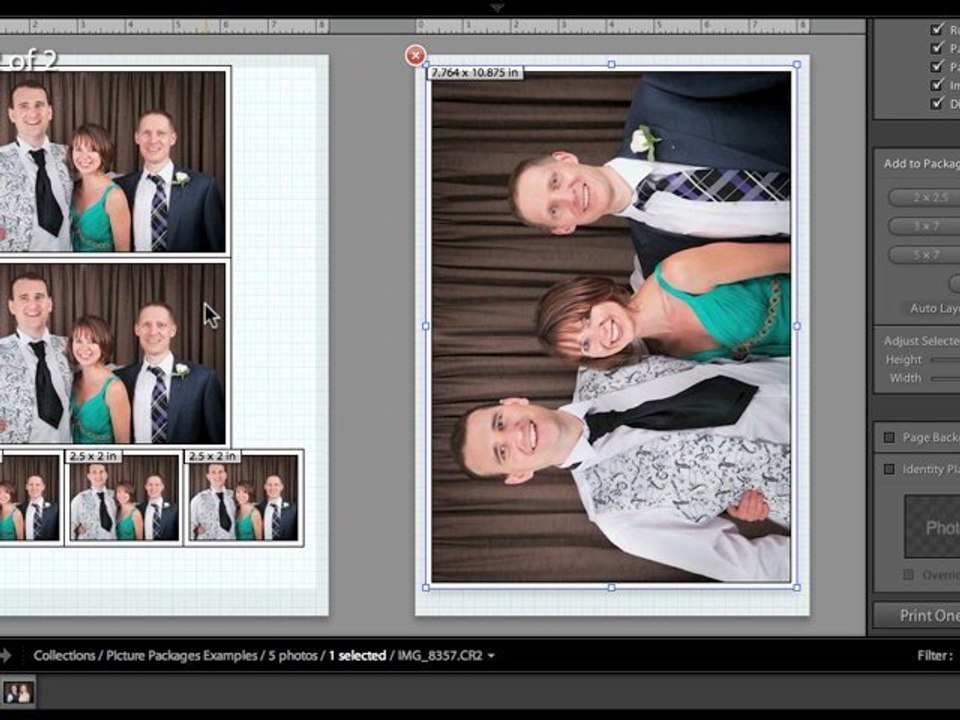The image size is (960, 720).
Task: Uncheck the topmost checkbox in the right panel
Action: 937,29
